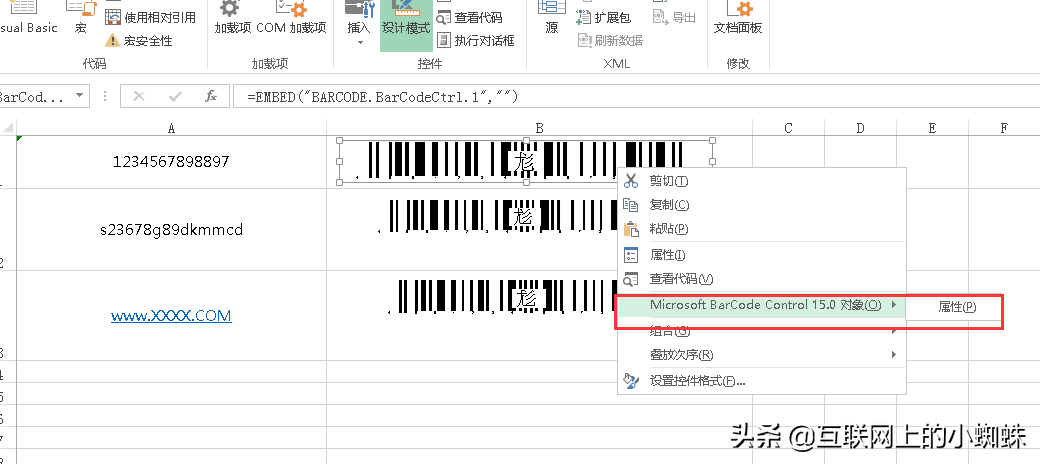
Task: Select column B header
Action: [539, 128]
